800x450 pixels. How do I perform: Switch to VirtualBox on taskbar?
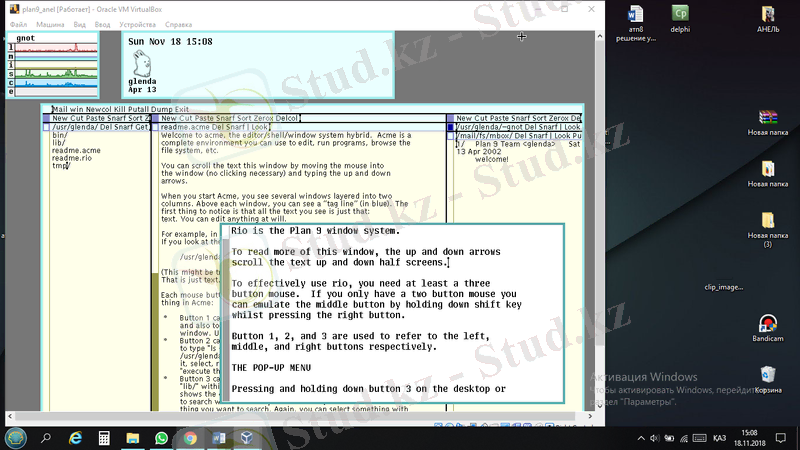point(247,438)
